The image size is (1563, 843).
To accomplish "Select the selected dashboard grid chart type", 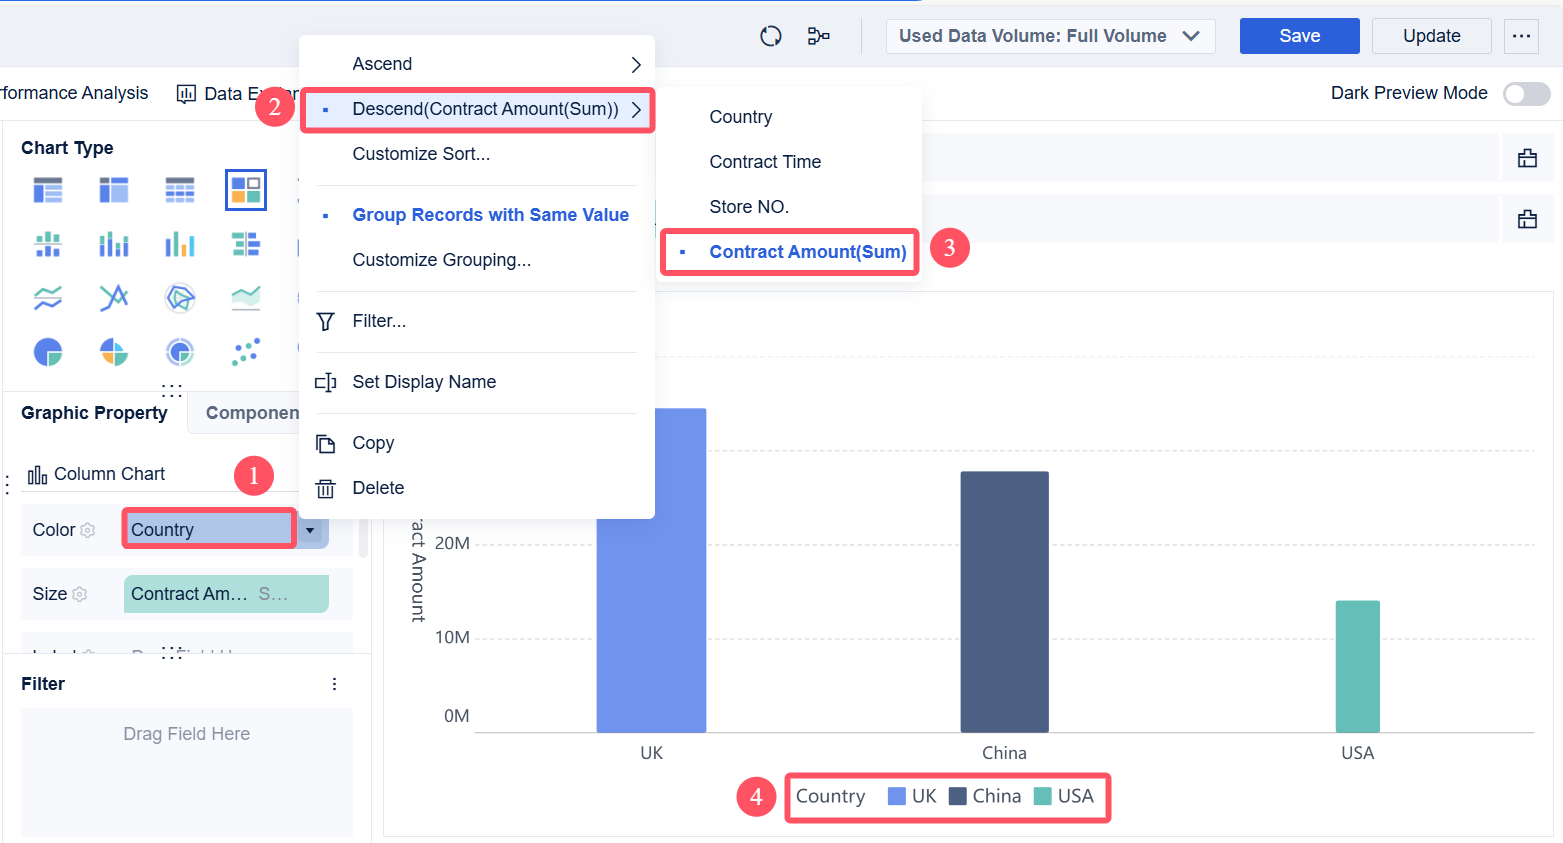I will coord(246,190).
